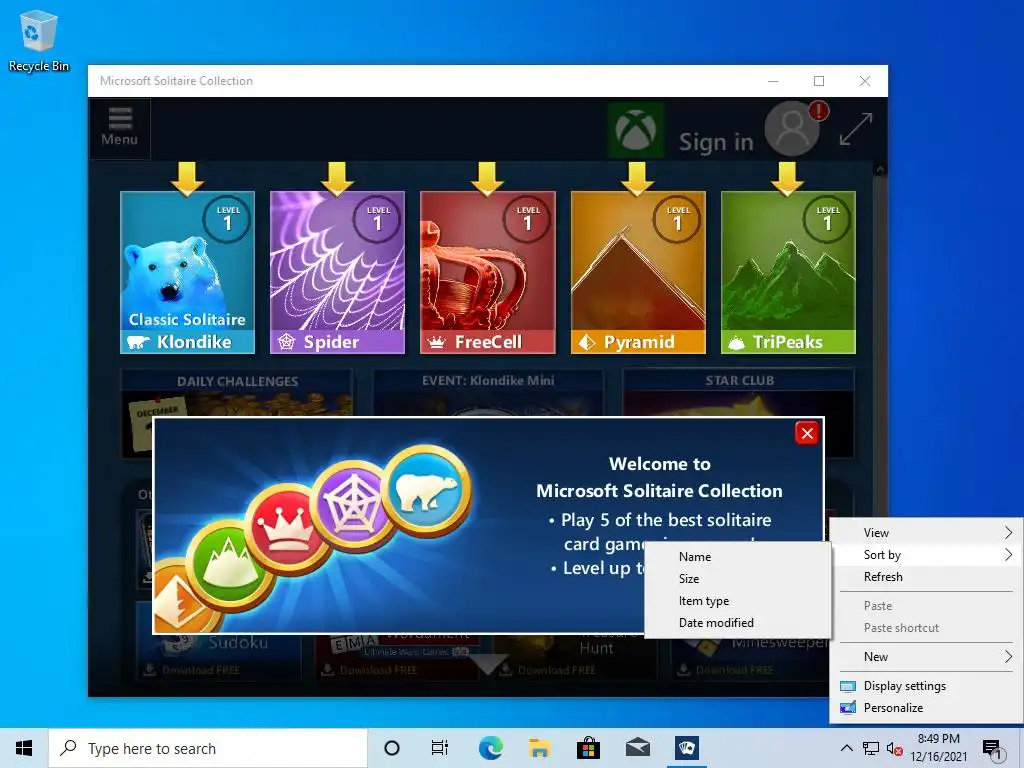Click the Solitaire Collection taskbar icon
This screenshot has height=768, width=1024.
point(687,748)
